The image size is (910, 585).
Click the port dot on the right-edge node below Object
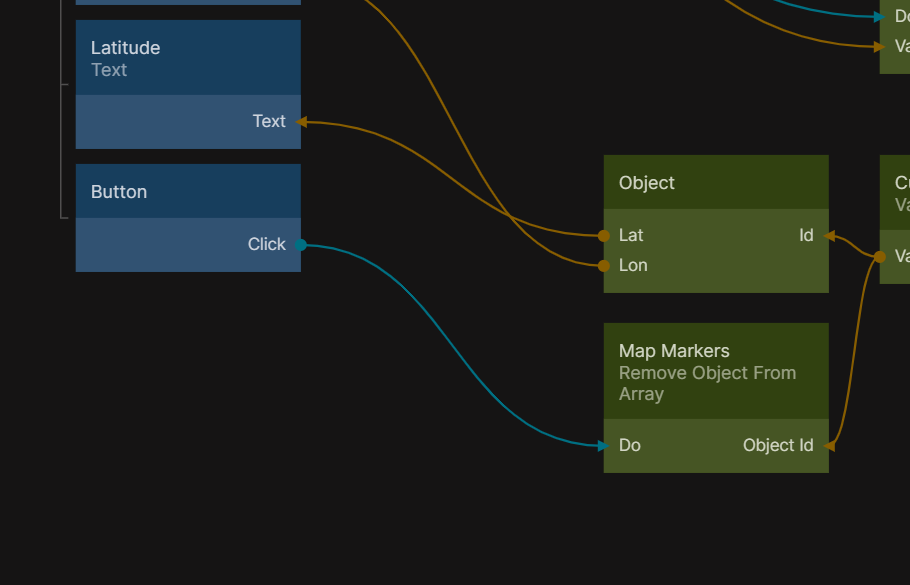(x=880, y=257)
